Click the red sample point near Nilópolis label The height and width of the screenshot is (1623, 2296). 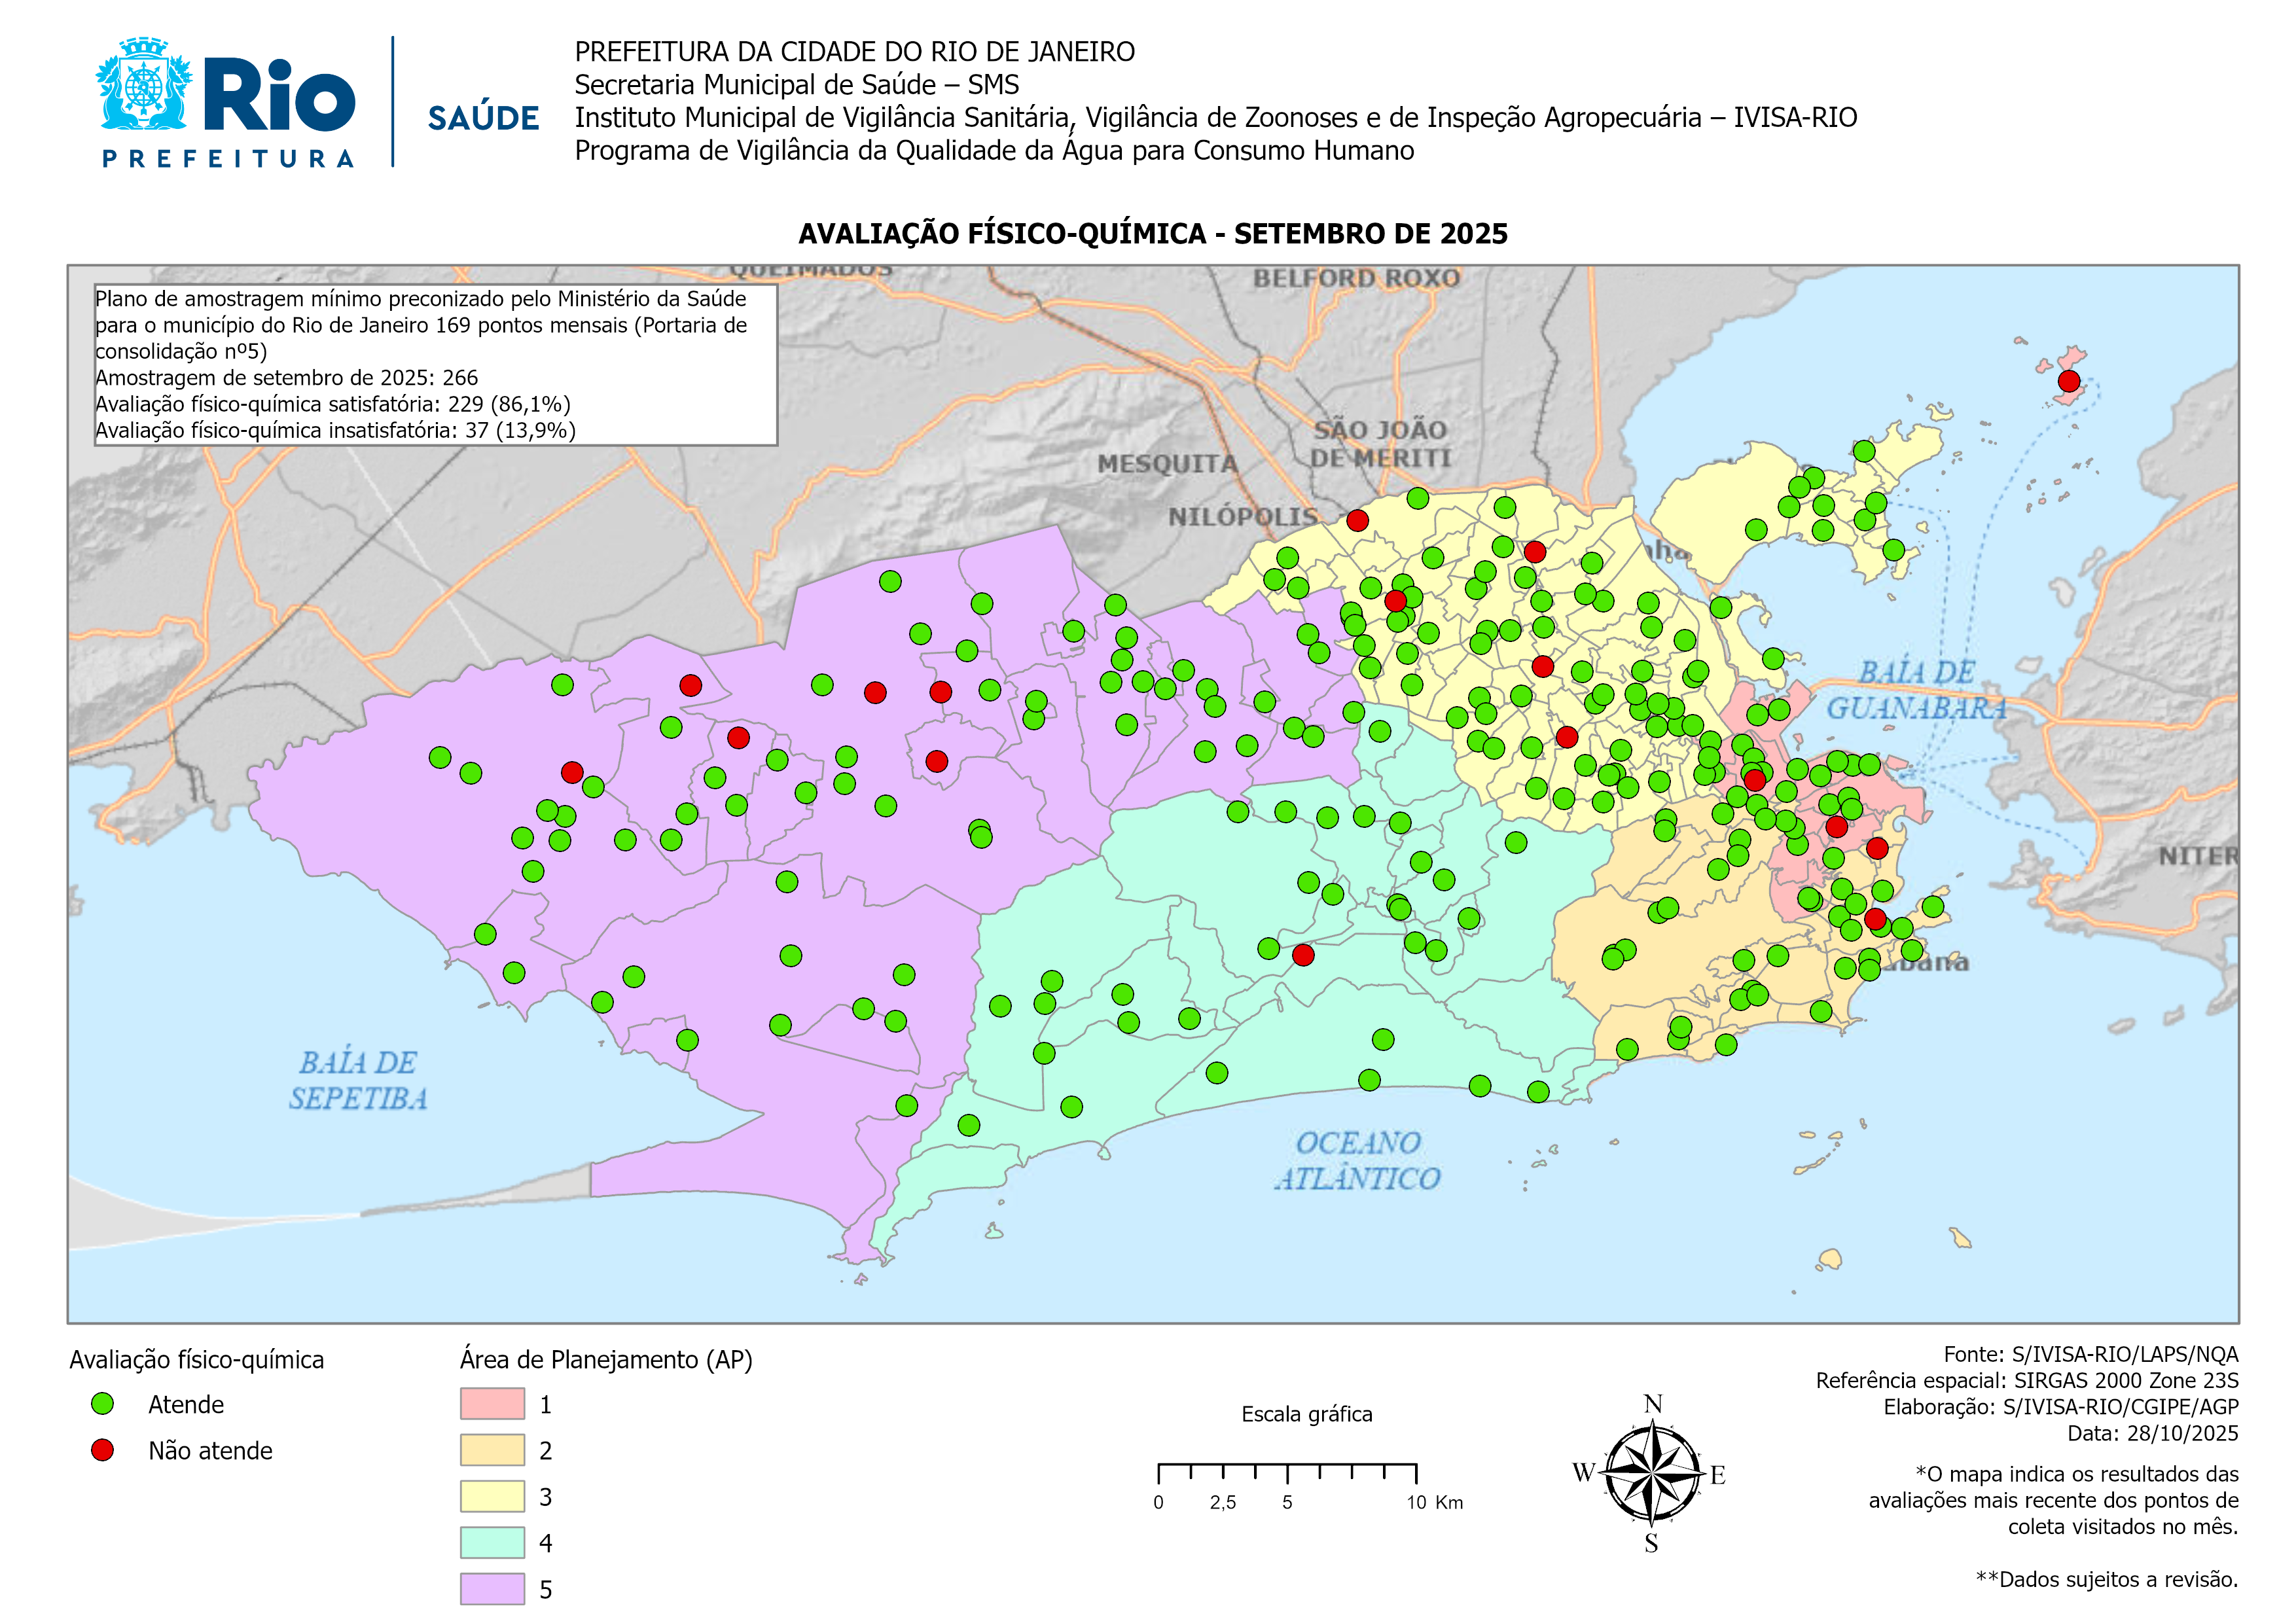coord(1357,520)
